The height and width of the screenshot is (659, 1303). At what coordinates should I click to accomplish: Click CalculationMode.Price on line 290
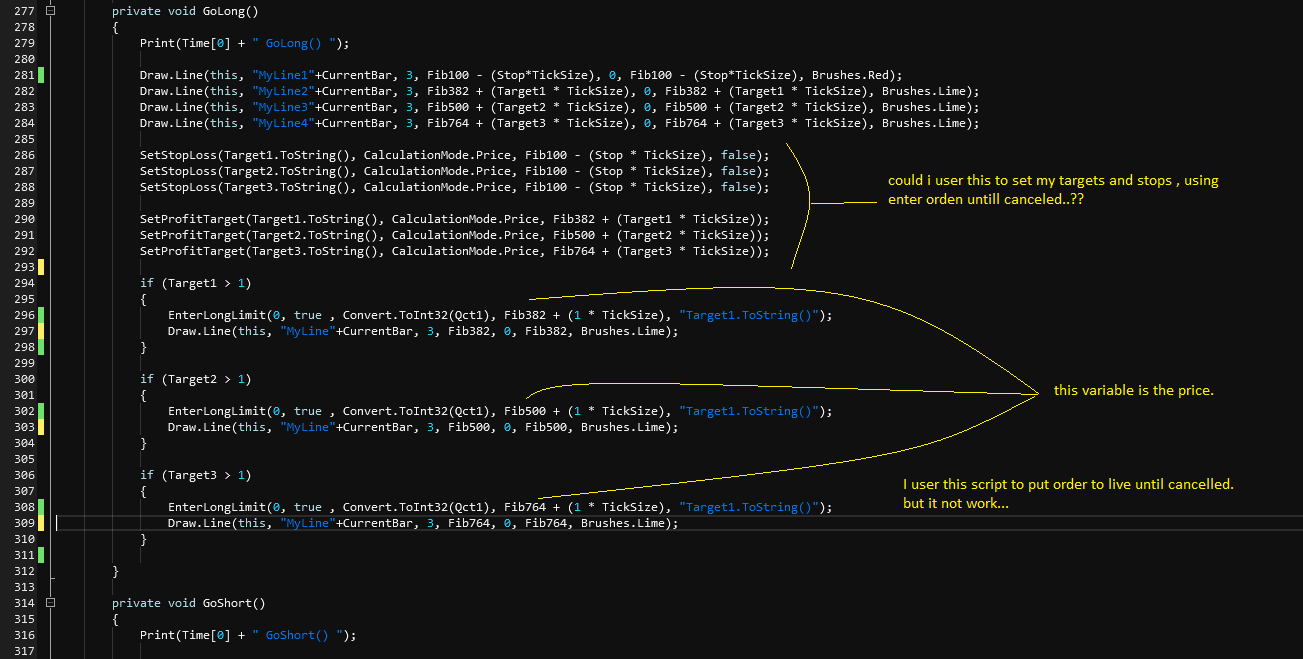tap(465, 219)
